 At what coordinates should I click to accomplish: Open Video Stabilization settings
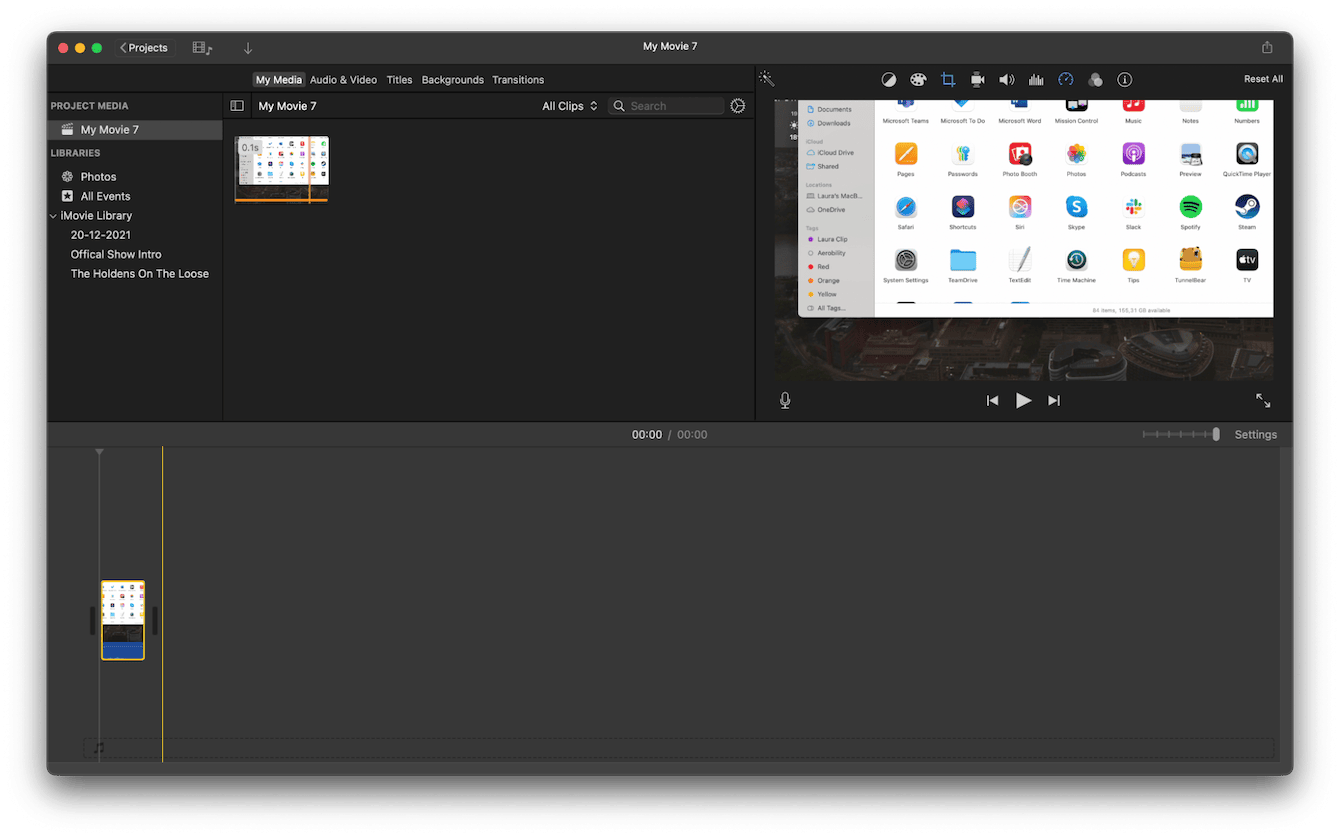pyautogui.click(x=977, y=79)
